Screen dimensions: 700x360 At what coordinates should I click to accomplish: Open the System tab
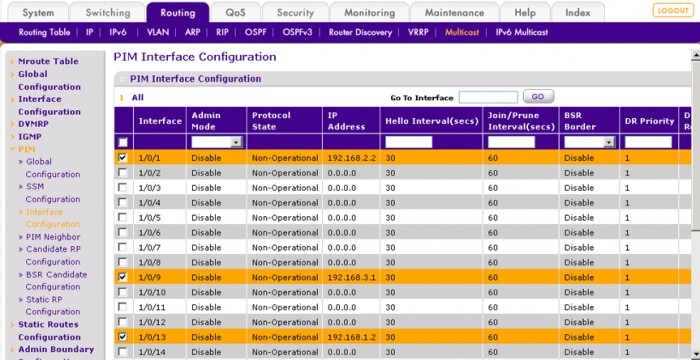click(x=38, y=13)
